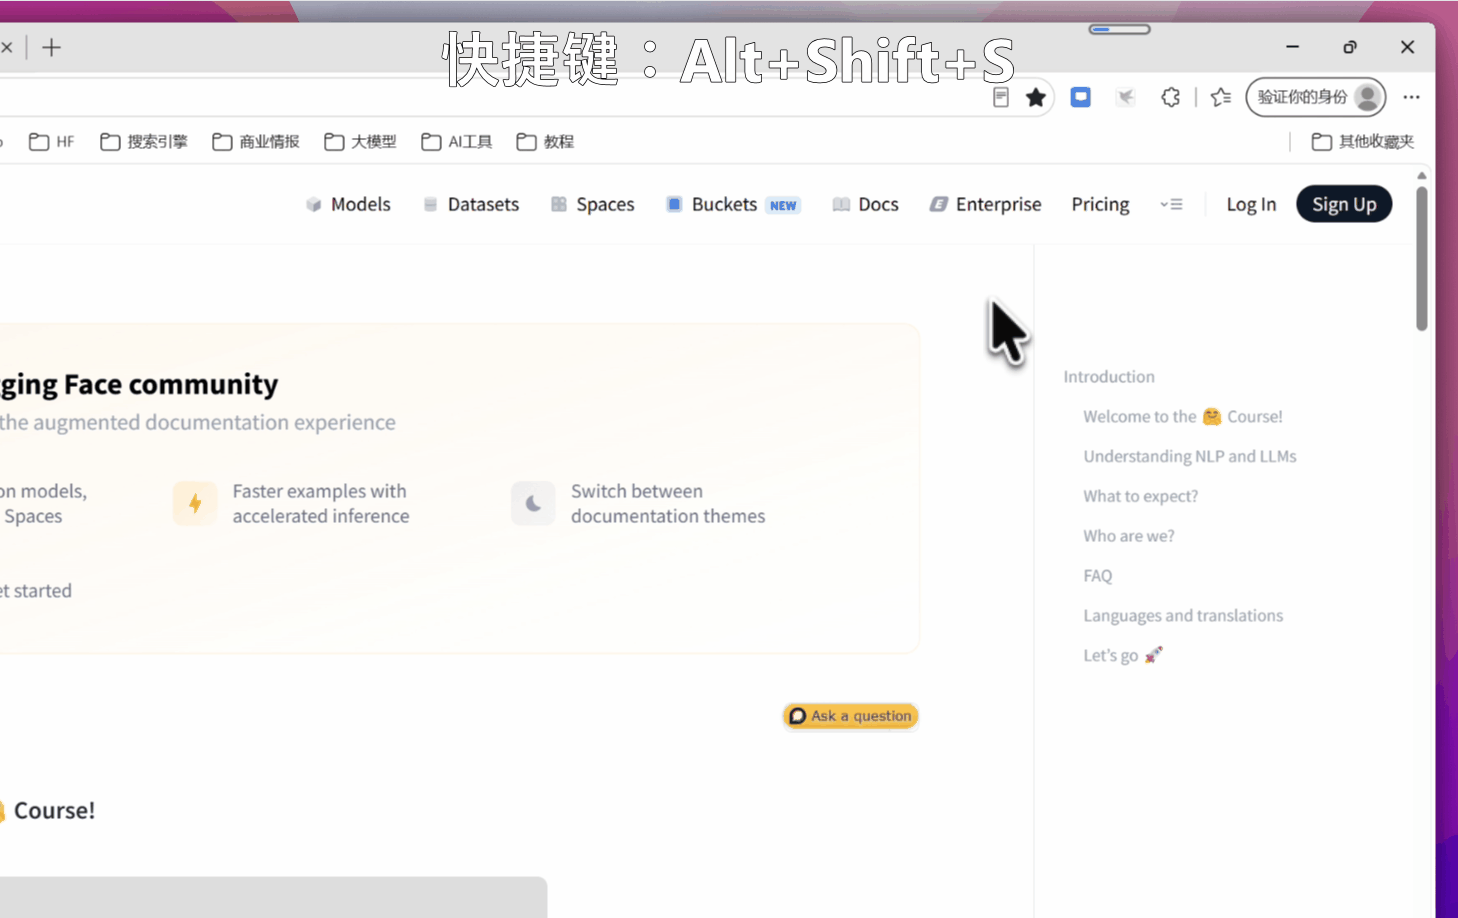Click the Spaces grid icon

pos(559,204)
